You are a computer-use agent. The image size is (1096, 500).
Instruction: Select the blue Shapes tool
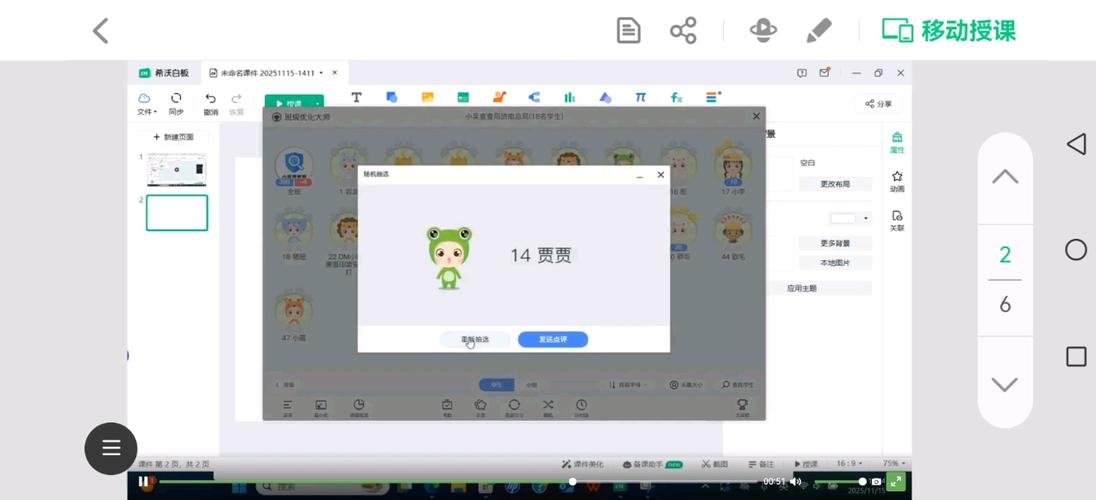click(x=391, y=97)
